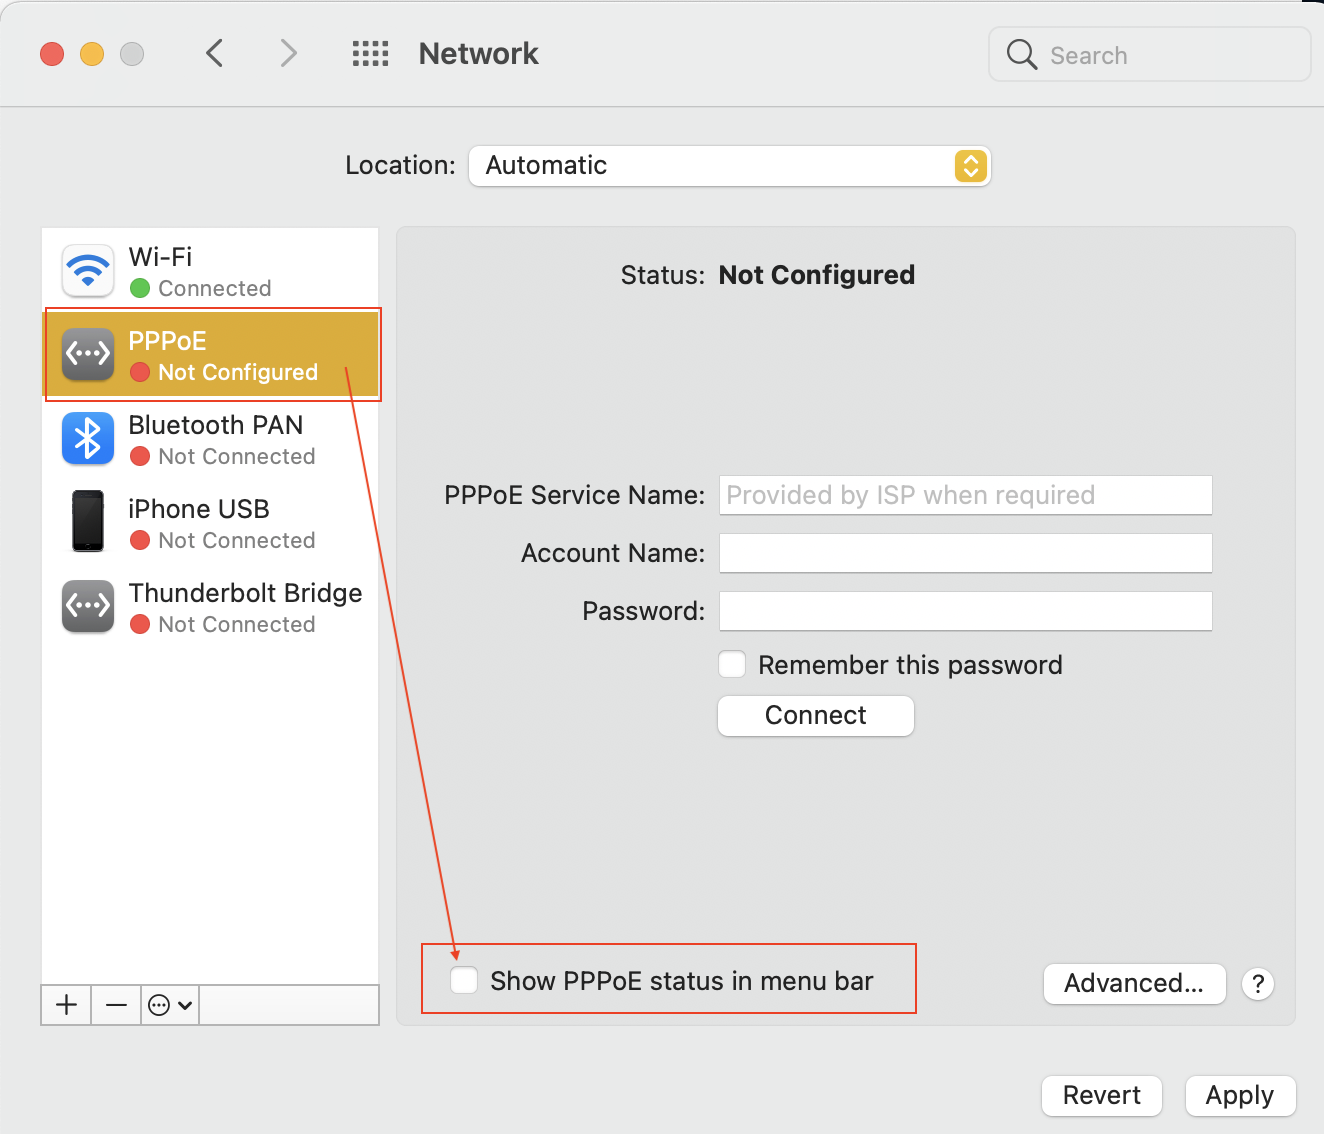1324x1134 pixels.
Task: Click the yellow minimize window button
Action: 92,54
